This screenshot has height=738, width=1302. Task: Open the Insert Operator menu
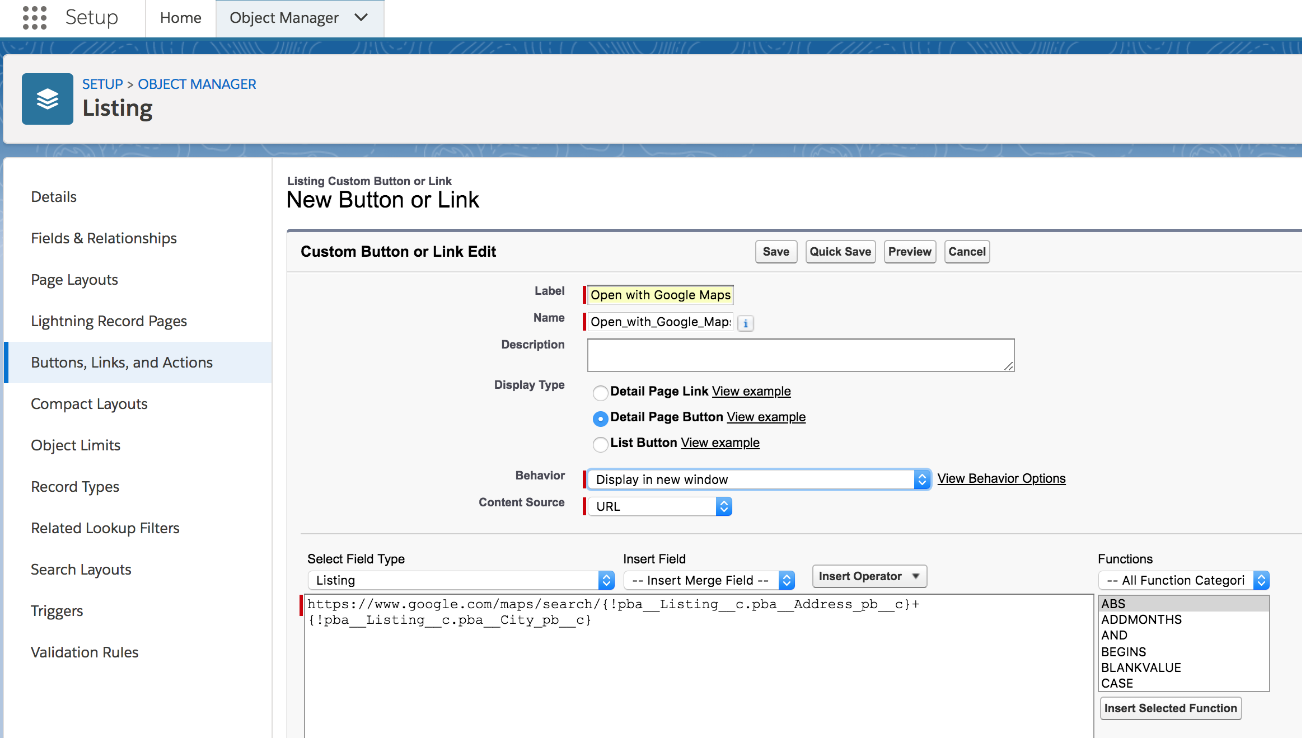pos(868,575)
